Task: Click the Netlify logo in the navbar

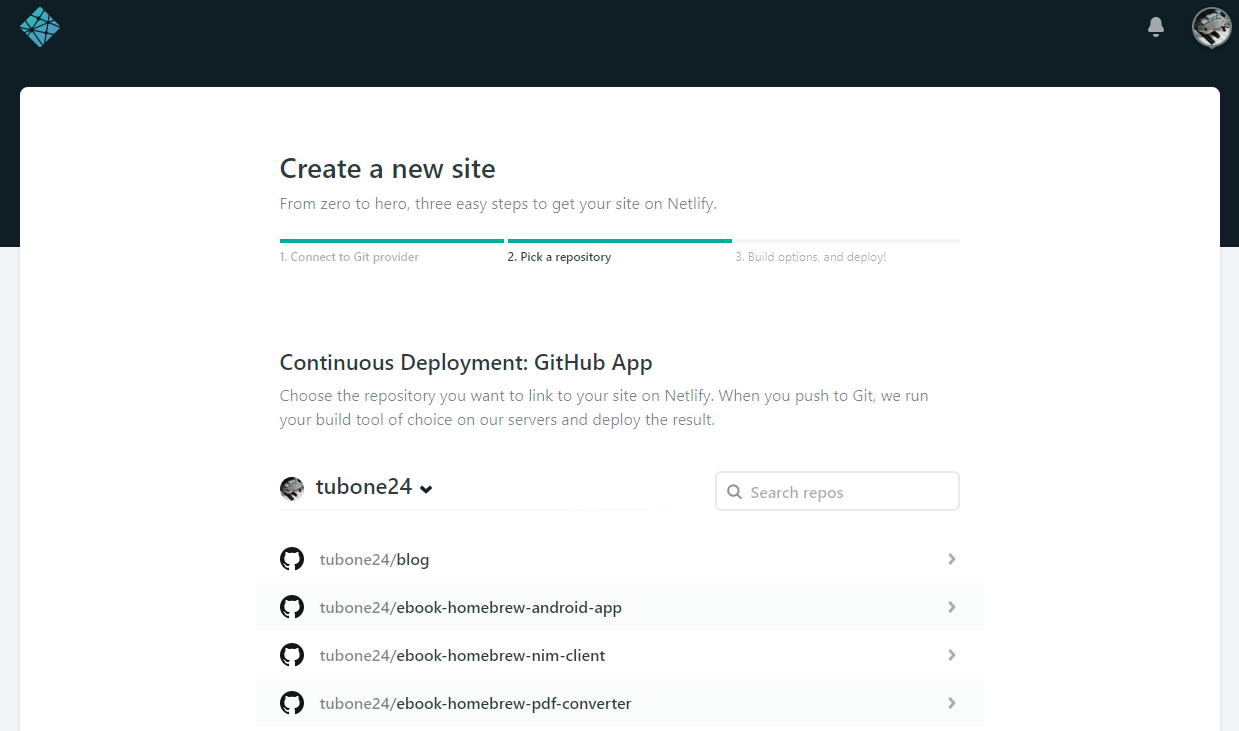Action: [x=39, y=27]
